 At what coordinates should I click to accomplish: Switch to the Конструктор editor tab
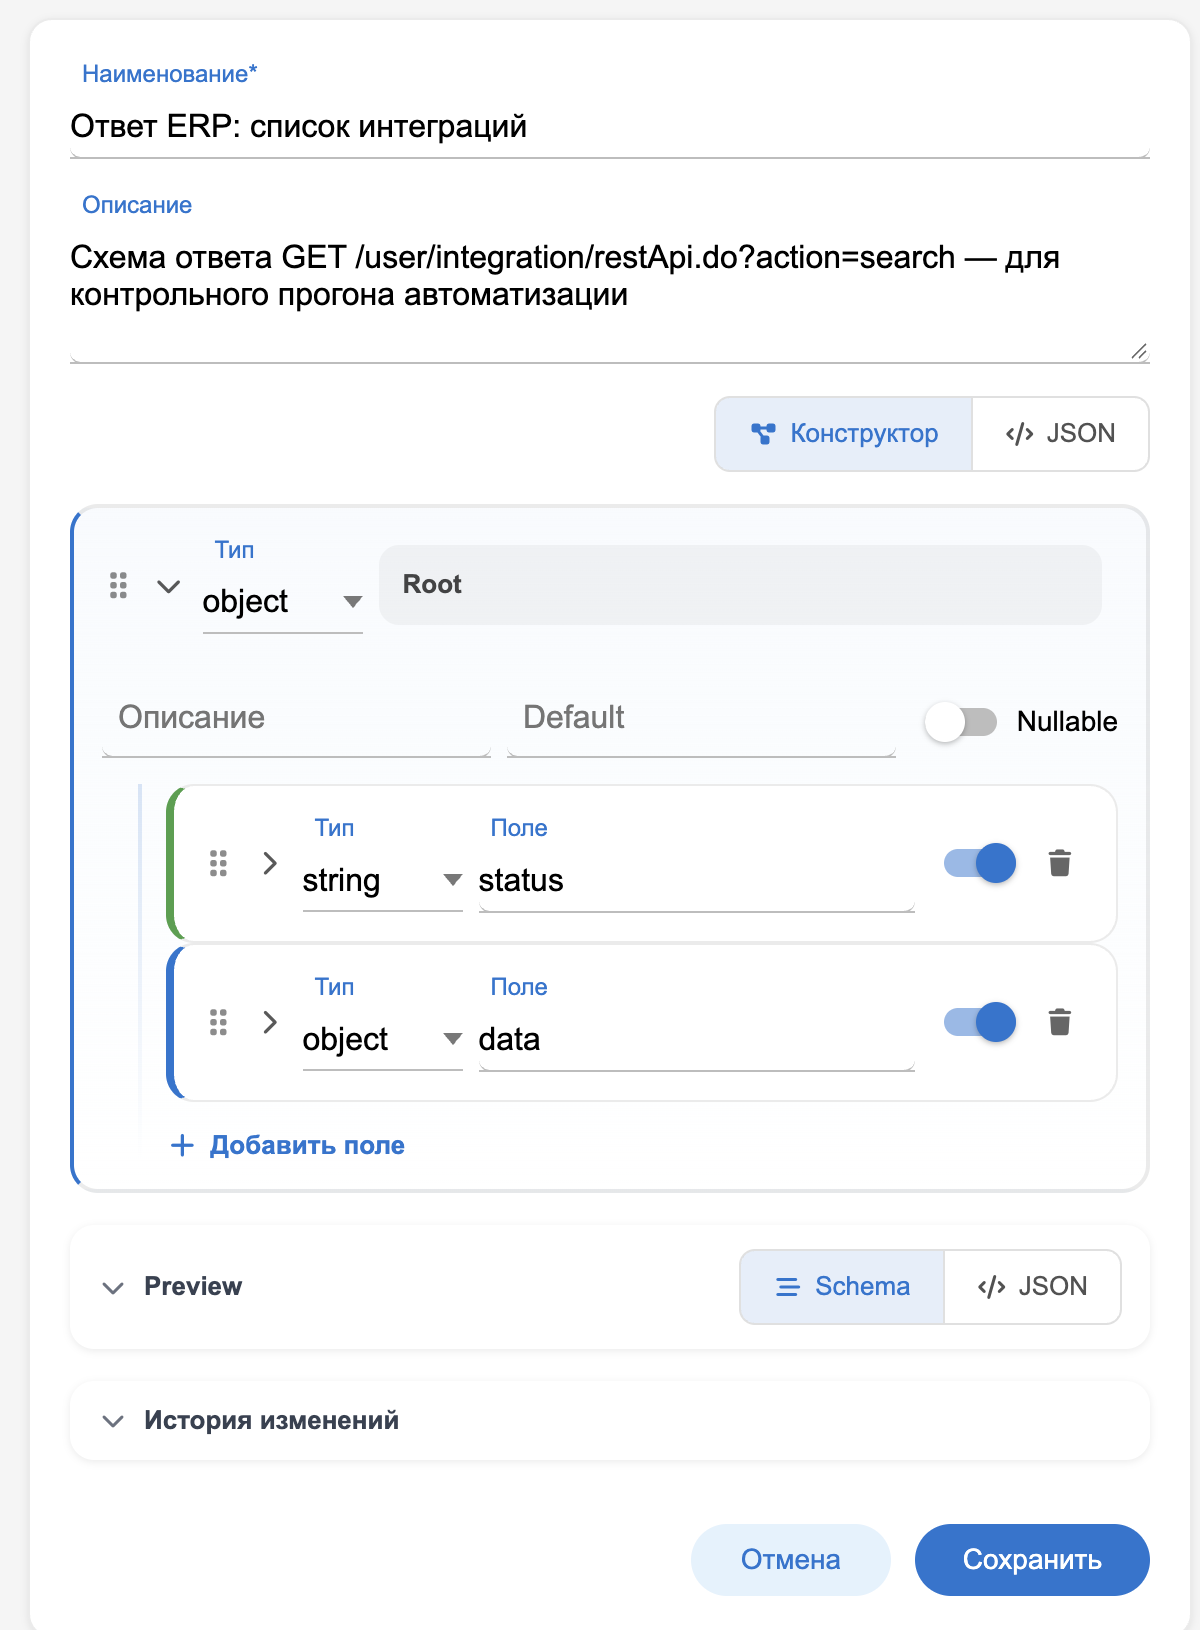pyautogui.click(x=844, y=434)
